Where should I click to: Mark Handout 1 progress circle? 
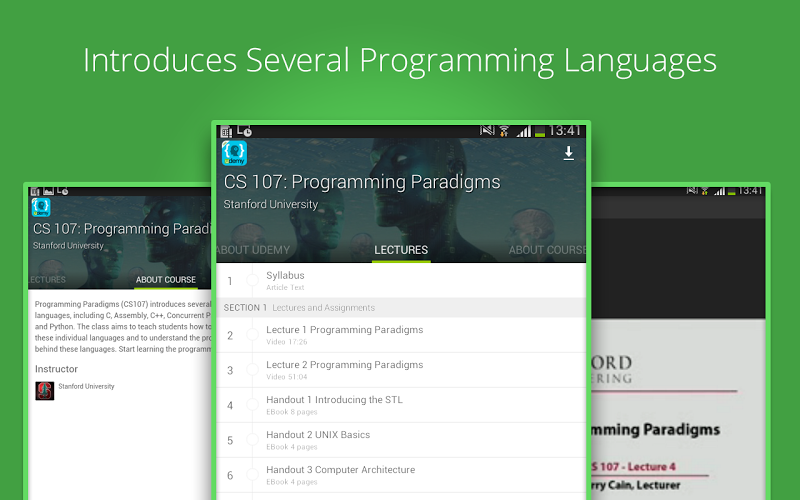tap(253, 405)
